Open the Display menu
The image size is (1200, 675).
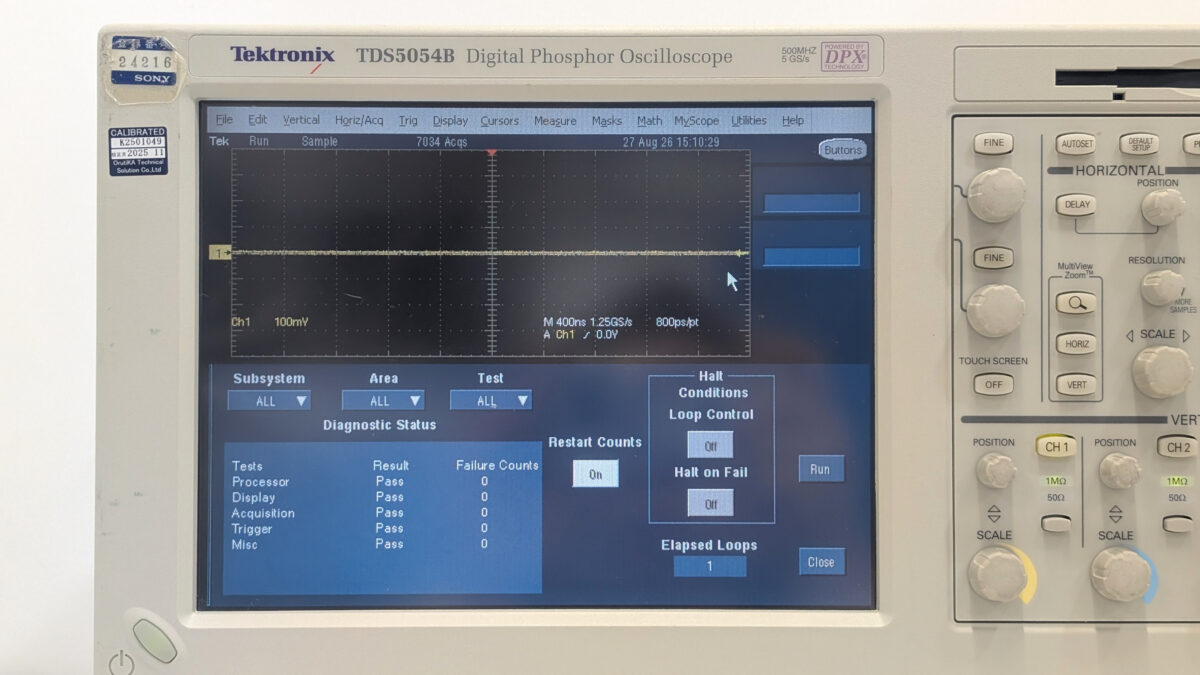click(x=450, y=120)
